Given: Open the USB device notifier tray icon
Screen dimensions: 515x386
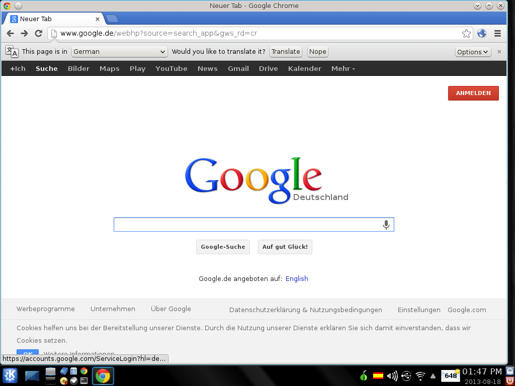Looking at the screenshot, I should point(406,376).
